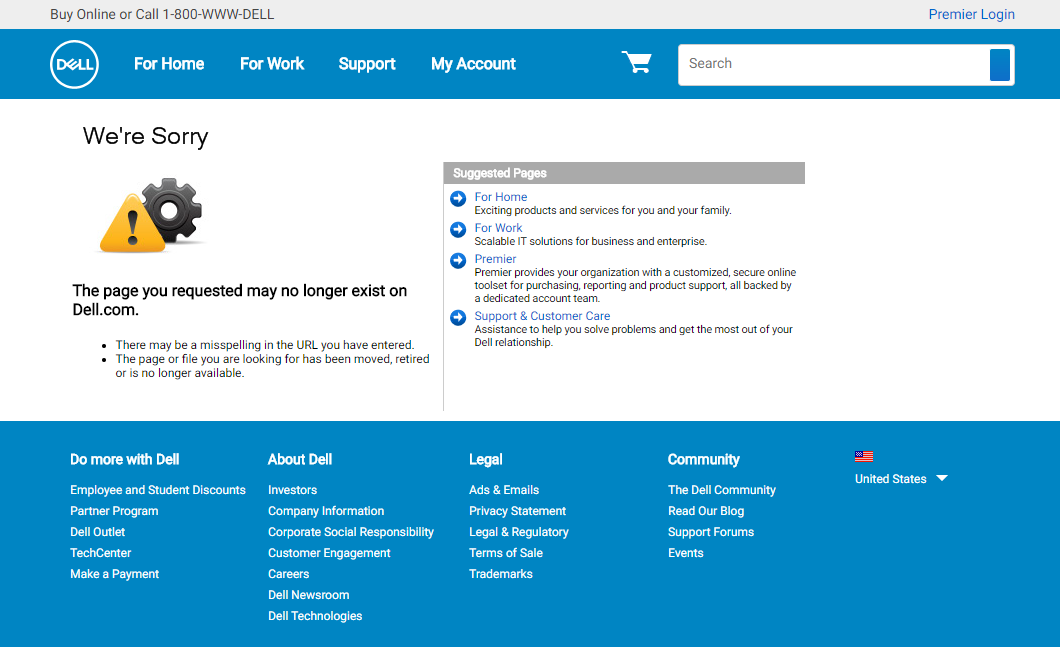
Task: Click the arrow icon beside Support & Customer Care
Action: pyautogui.click(x=458, y=318)
